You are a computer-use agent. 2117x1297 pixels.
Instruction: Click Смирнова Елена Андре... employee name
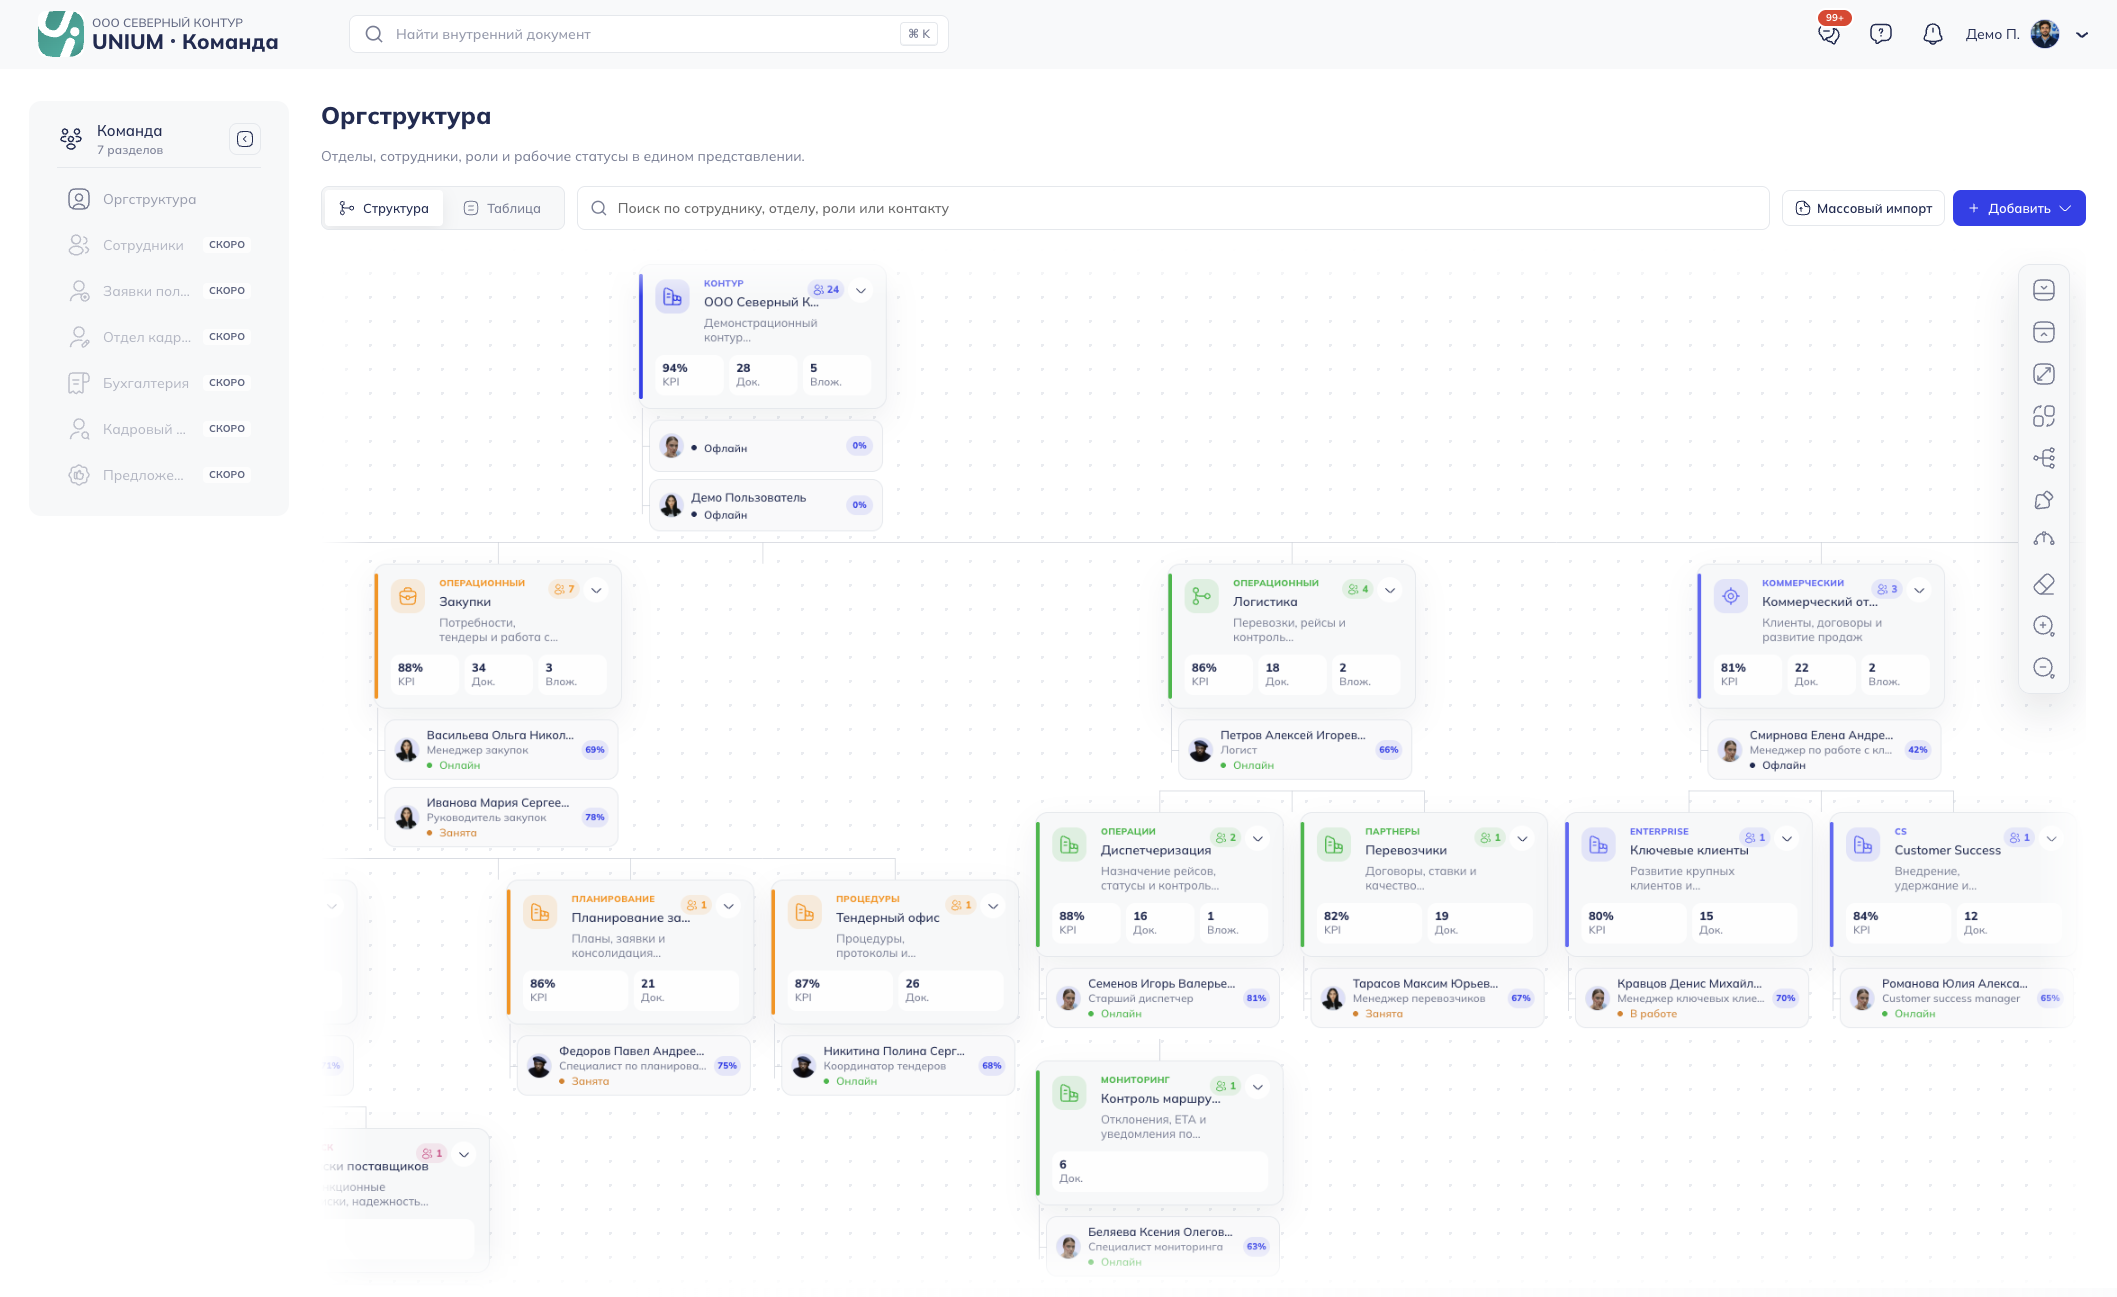[x=1821, y=735]
